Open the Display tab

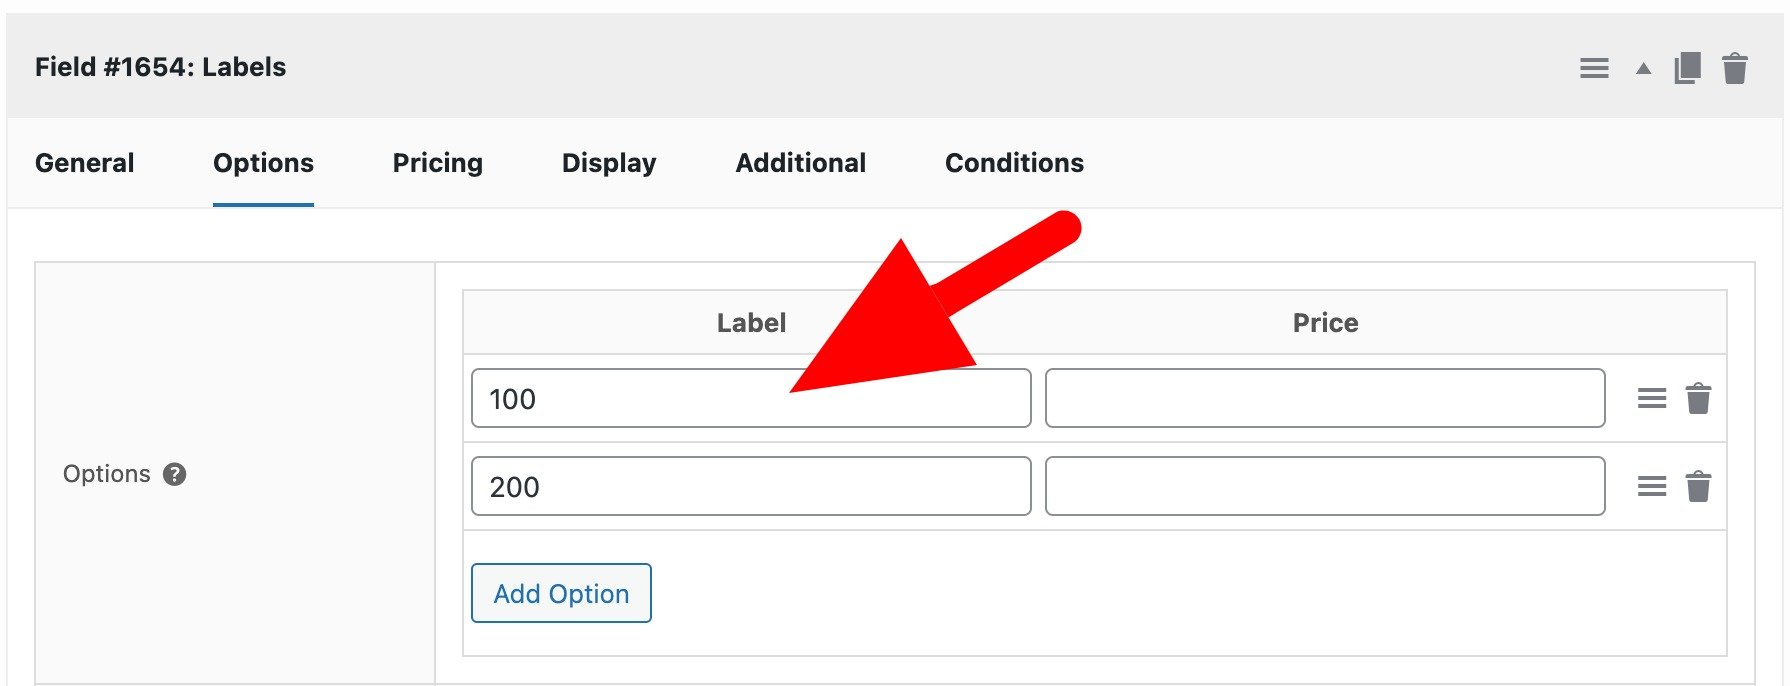pyautogui.click(x=608, y=162)
